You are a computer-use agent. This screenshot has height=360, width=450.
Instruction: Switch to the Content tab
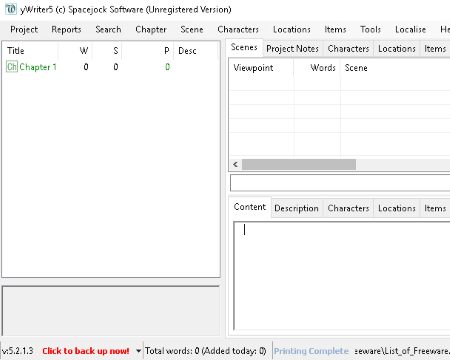point(250,207)
